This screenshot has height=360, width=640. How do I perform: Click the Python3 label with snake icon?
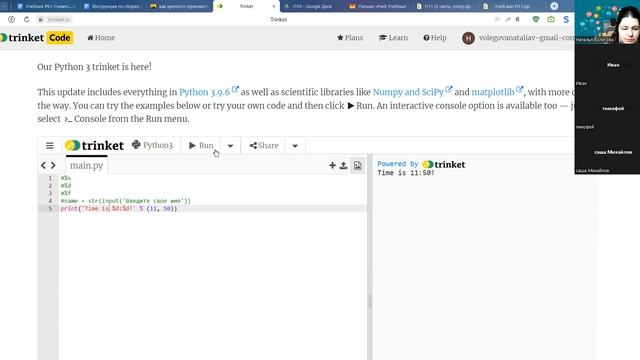click(152, 145)
